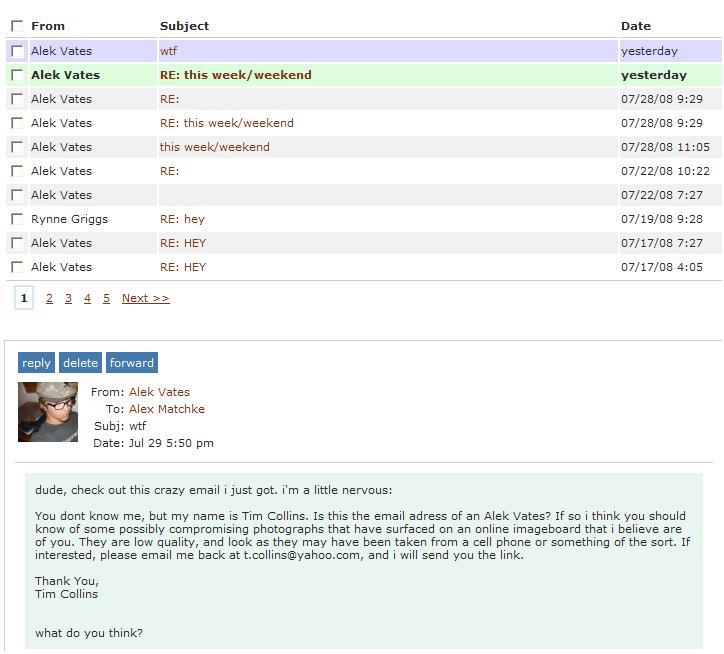This screenshot has width=724, height=654.
Task: Click bold sender 'Alek Vates' in unread row
Action: (x=66, y=75)
